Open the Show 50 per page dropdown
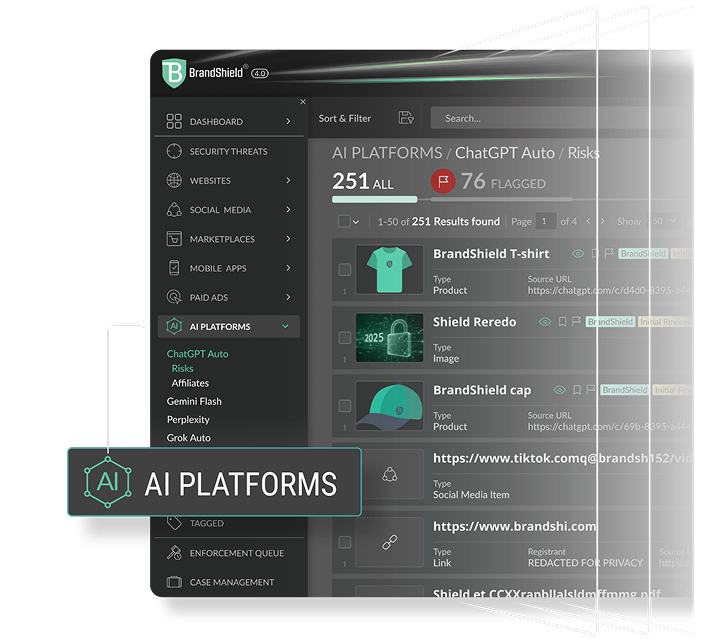 point(664,221)
